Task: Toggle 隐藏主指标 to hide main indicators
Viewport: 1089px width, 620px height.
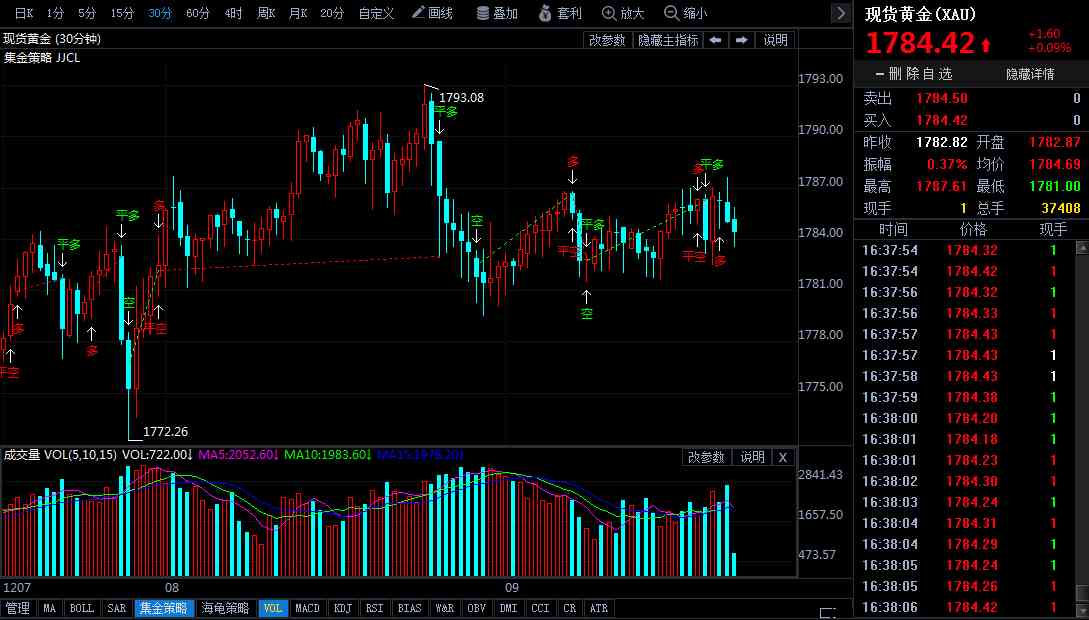Action: tap(666, 39)
